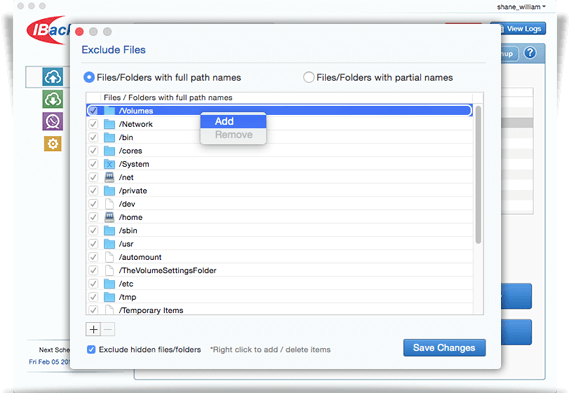This screenshot has width=570, height=393.
Task: Click the Save Changes button
Action: tap(444, 348)
